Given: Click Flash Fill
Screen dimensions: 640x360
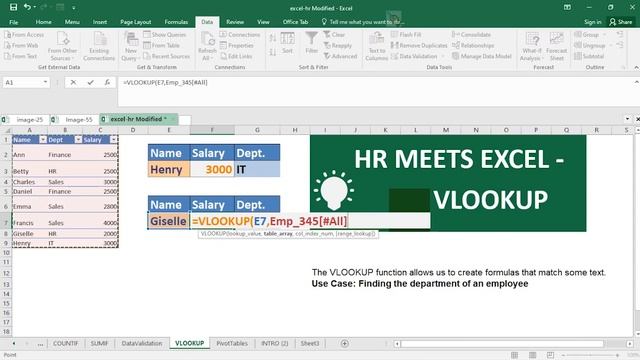Looking at the screenshot, I should point(406,35).
